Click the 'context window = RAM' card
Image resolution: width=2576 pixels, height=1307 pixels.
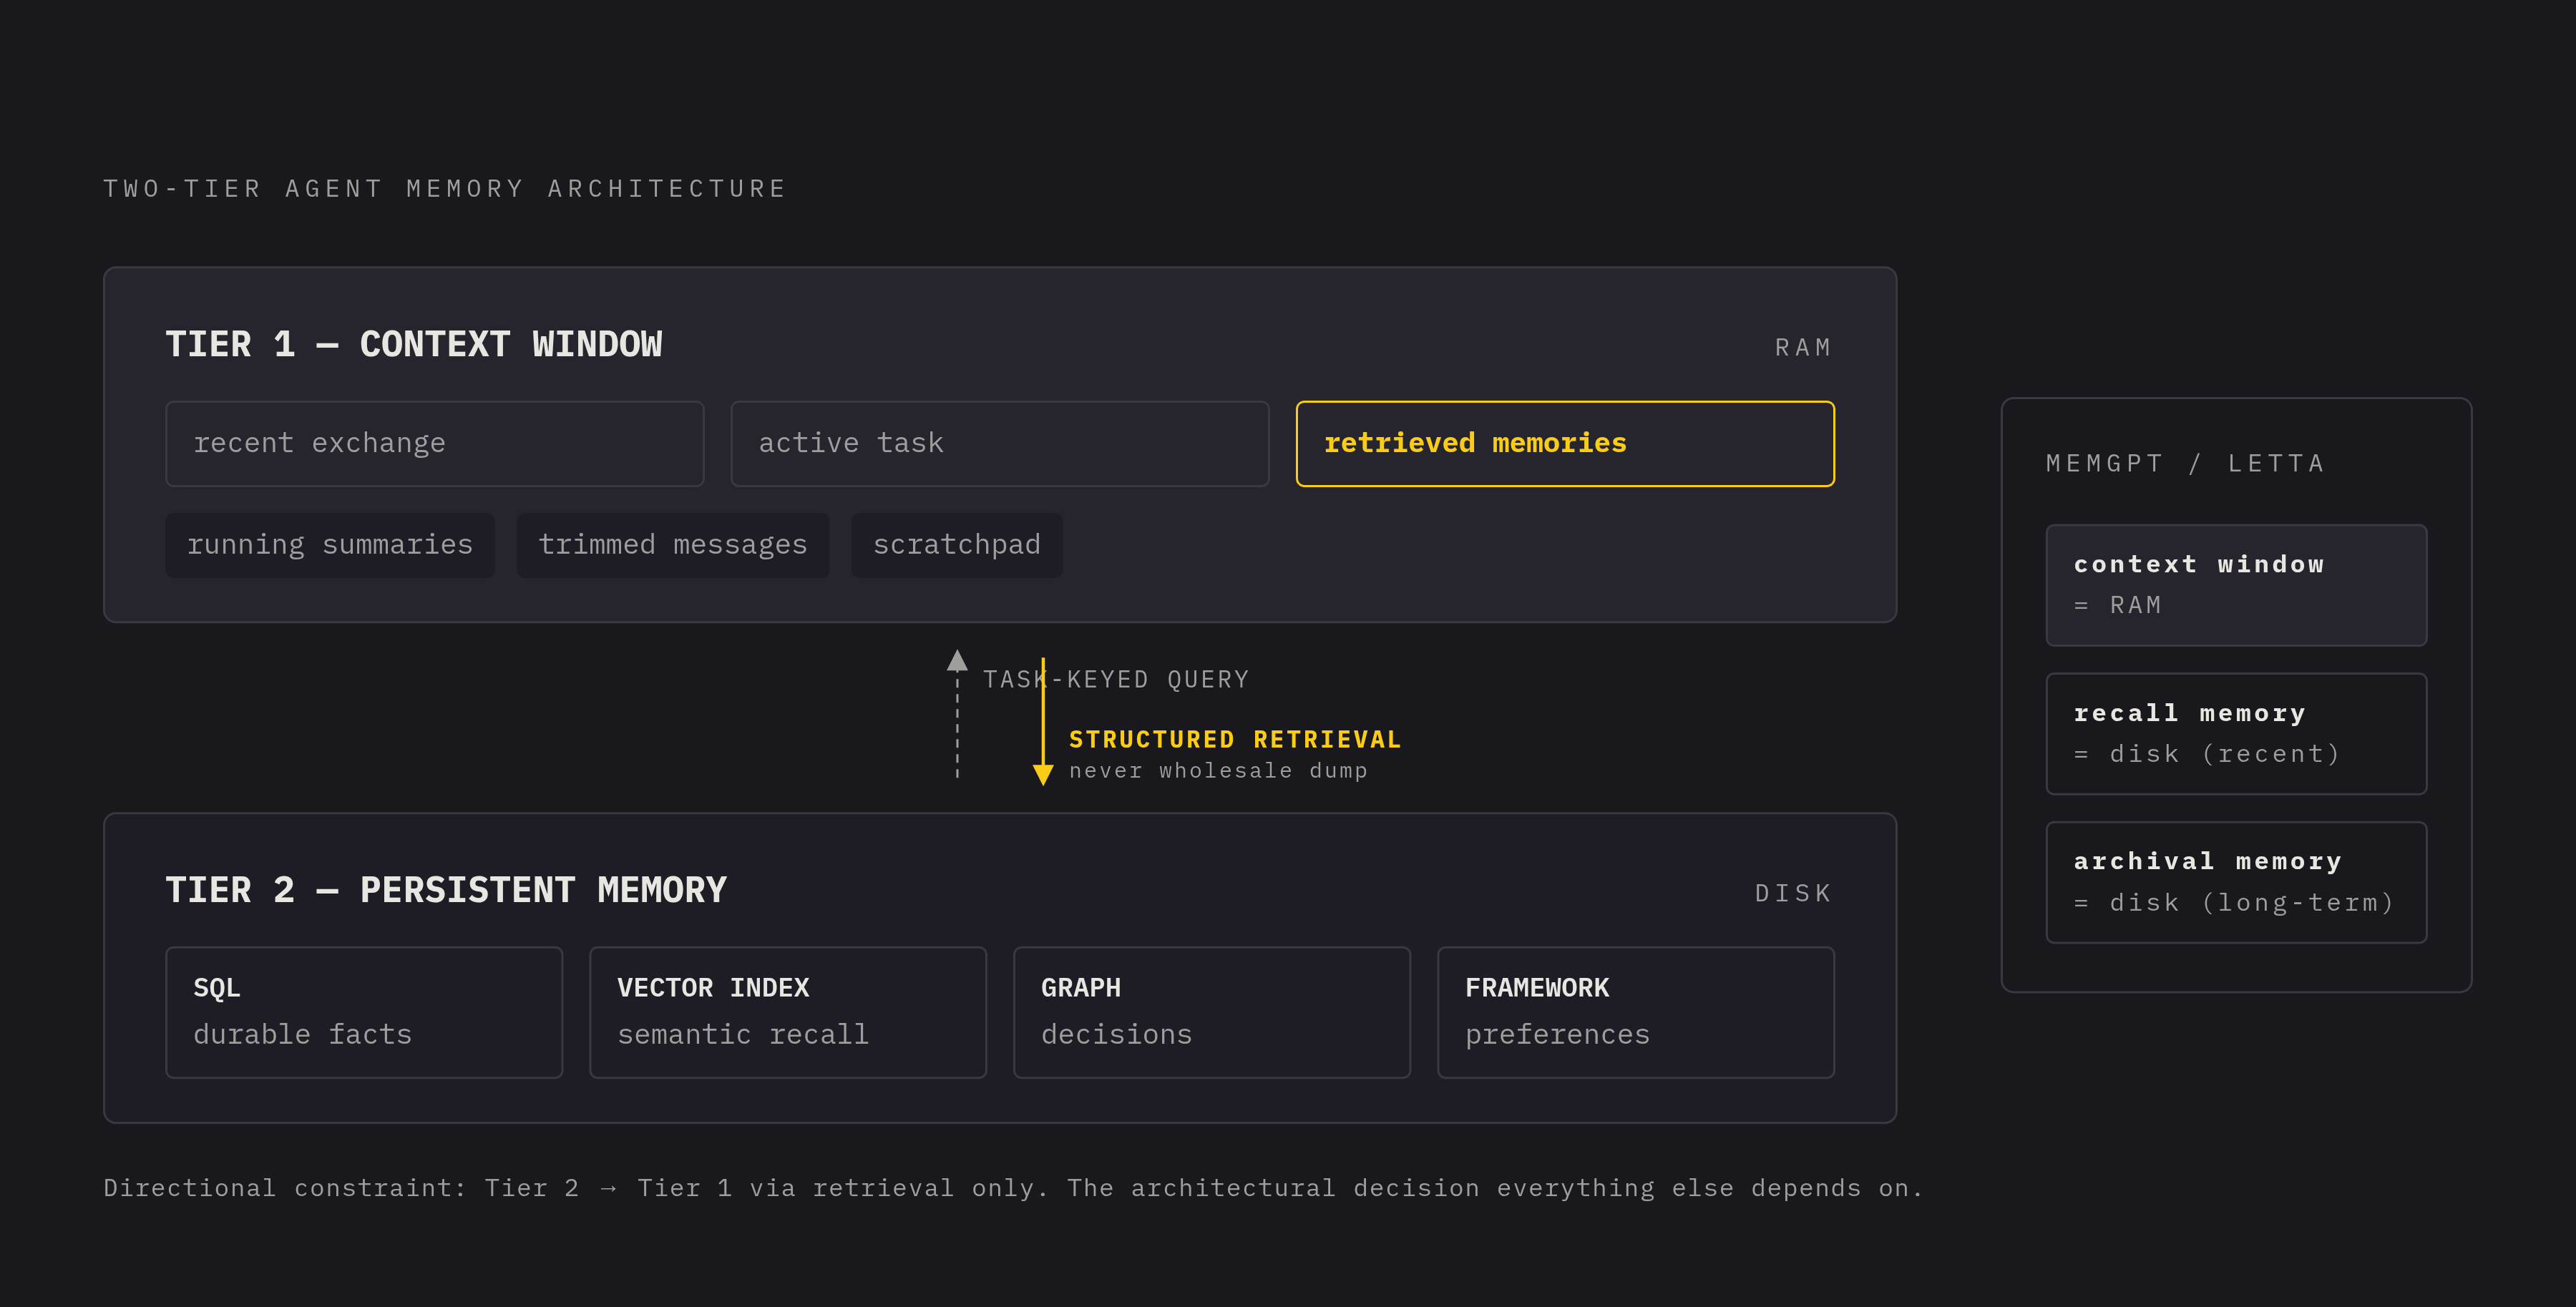(2236, 585)
